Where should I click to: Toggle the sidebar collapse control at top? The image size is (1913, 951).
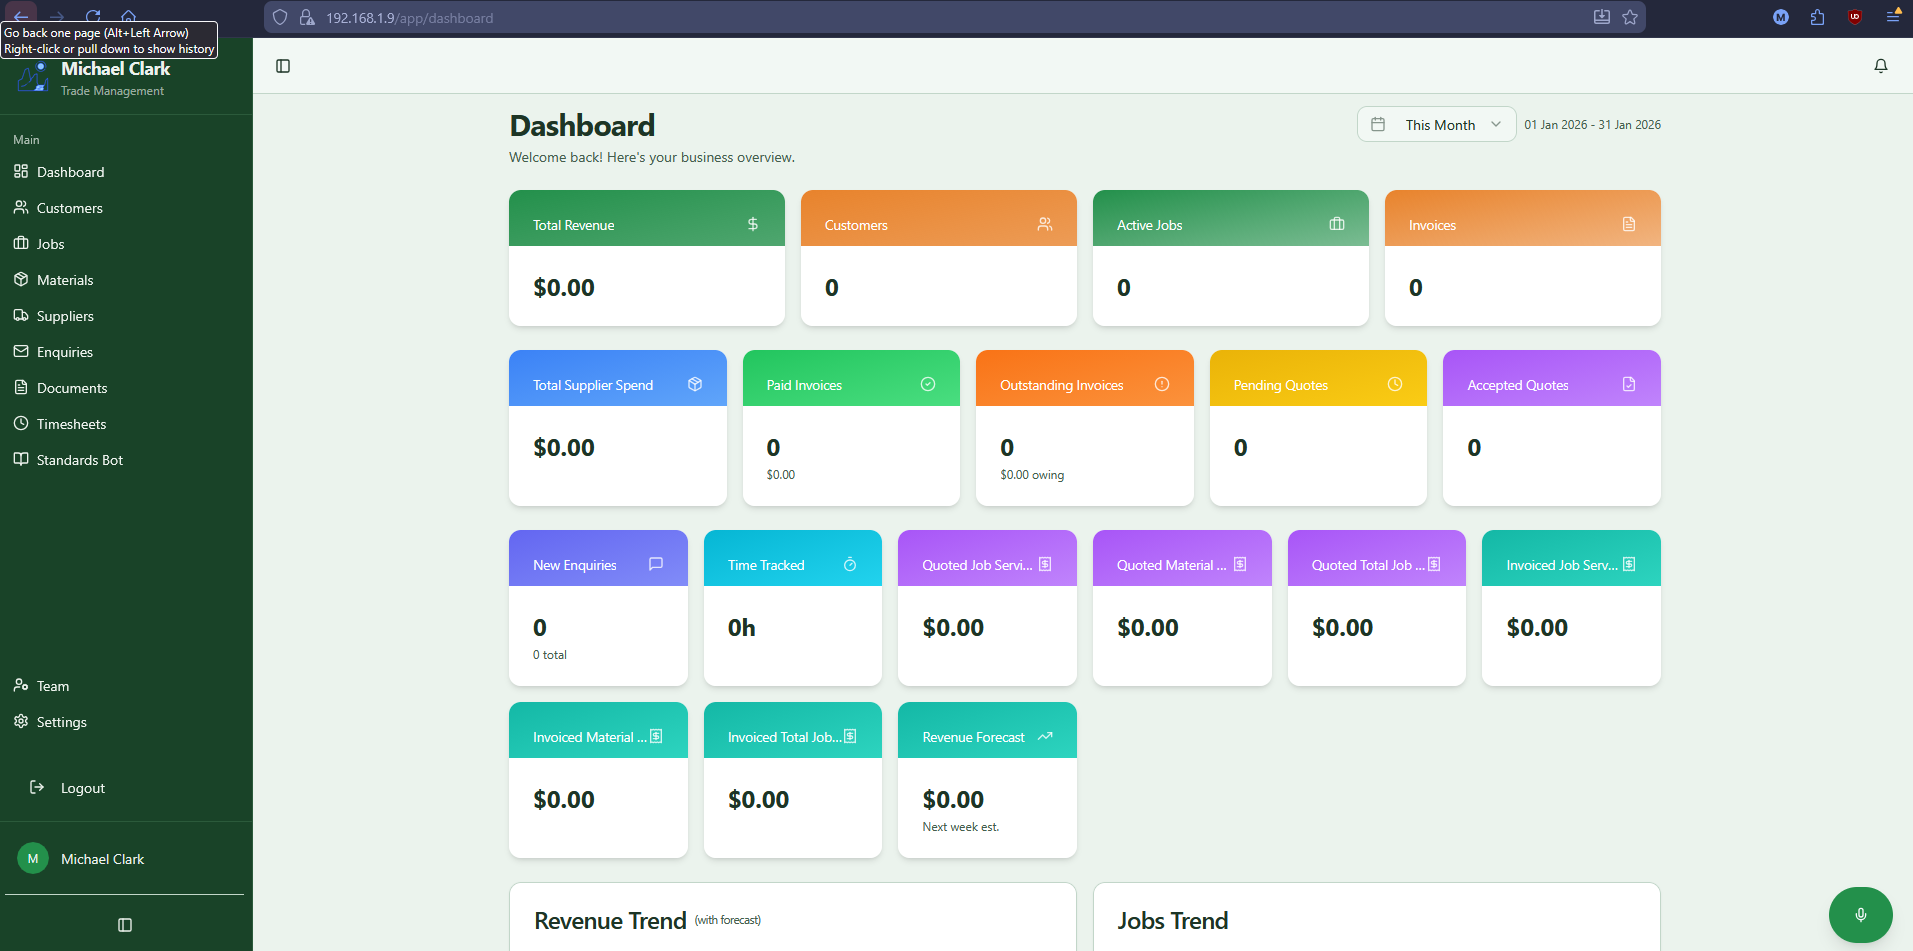pyautogui.click(x=282, y=65)
